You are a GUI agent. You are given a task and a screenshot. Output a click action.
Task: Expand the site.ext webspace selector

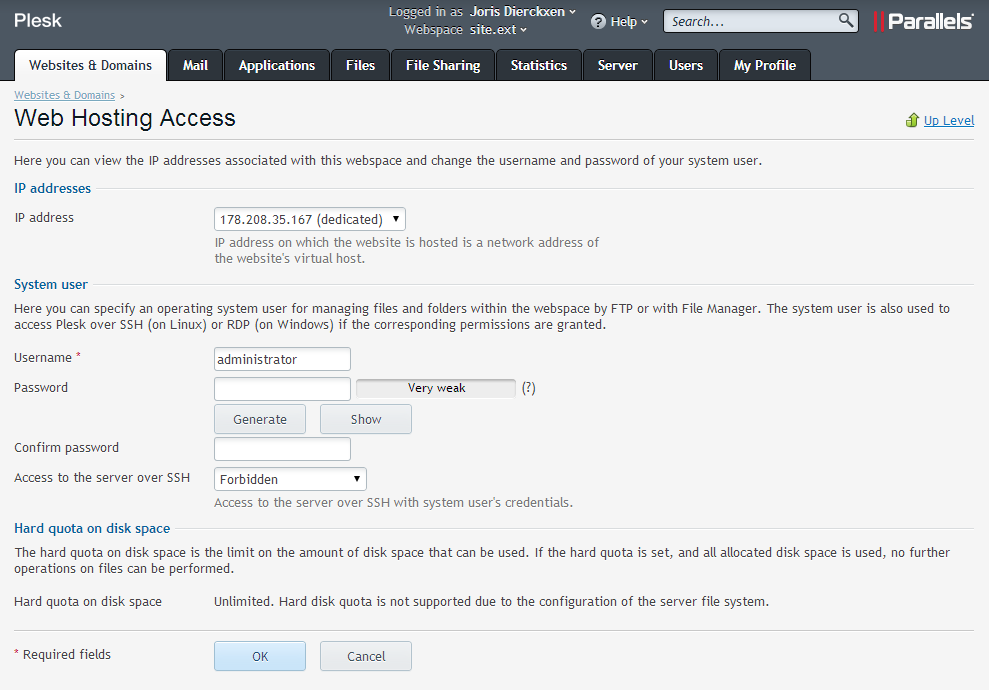coord(498,30)
